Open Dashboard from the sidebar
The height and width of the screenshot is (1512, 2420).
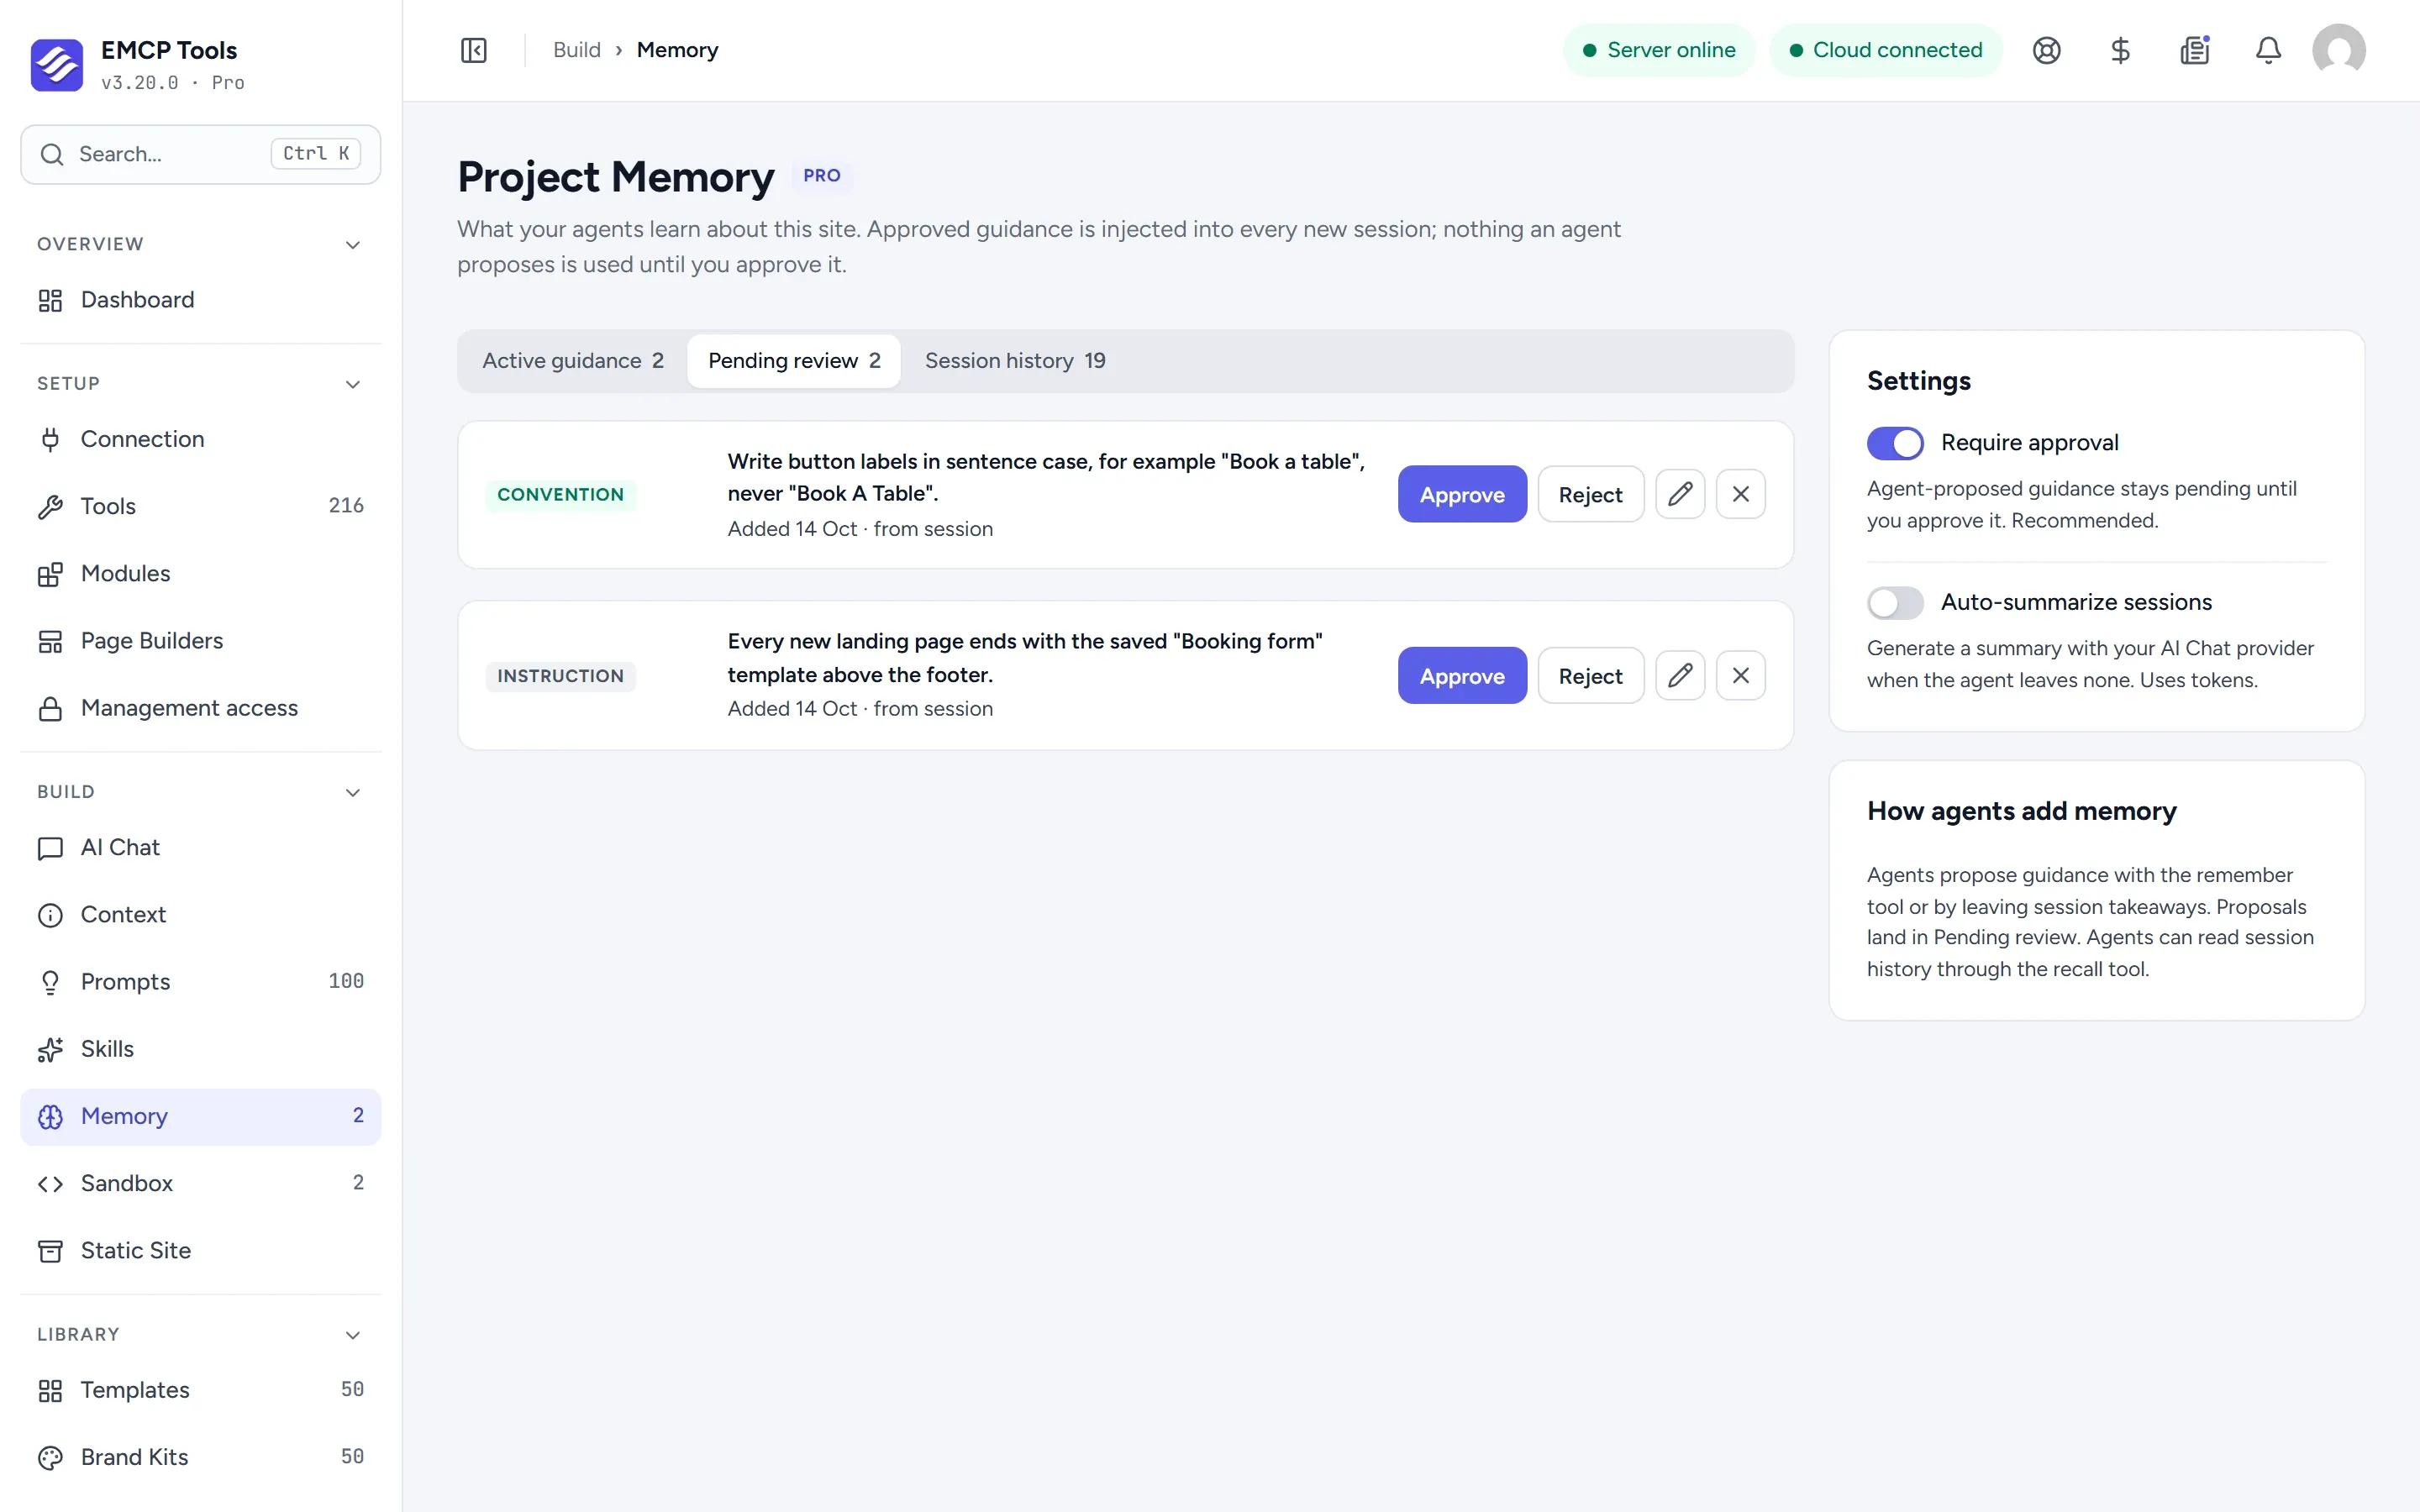click(200, 300)
